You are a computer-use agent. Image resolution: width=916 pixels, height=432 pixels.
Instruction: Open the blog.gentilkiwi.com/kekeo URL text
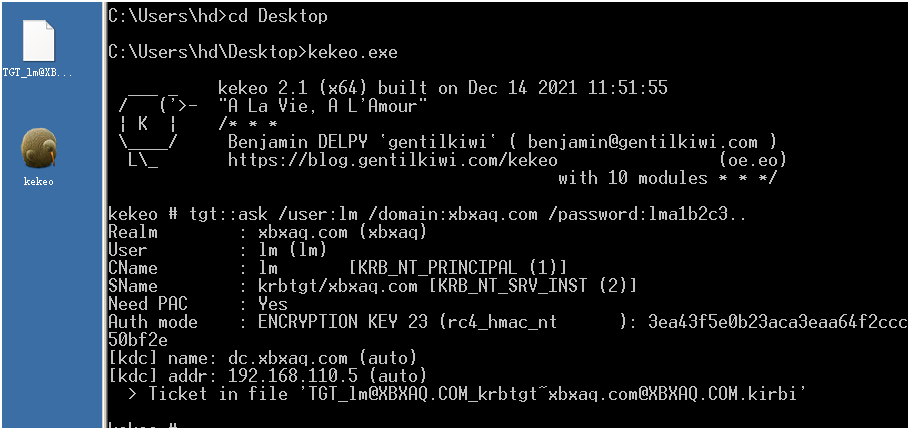(393, 160)
